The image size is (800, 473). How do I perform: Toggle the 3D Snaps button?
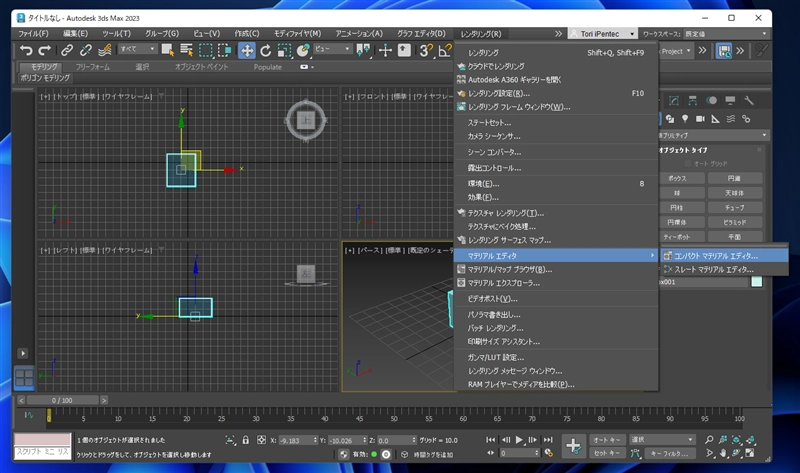(426, 50)
